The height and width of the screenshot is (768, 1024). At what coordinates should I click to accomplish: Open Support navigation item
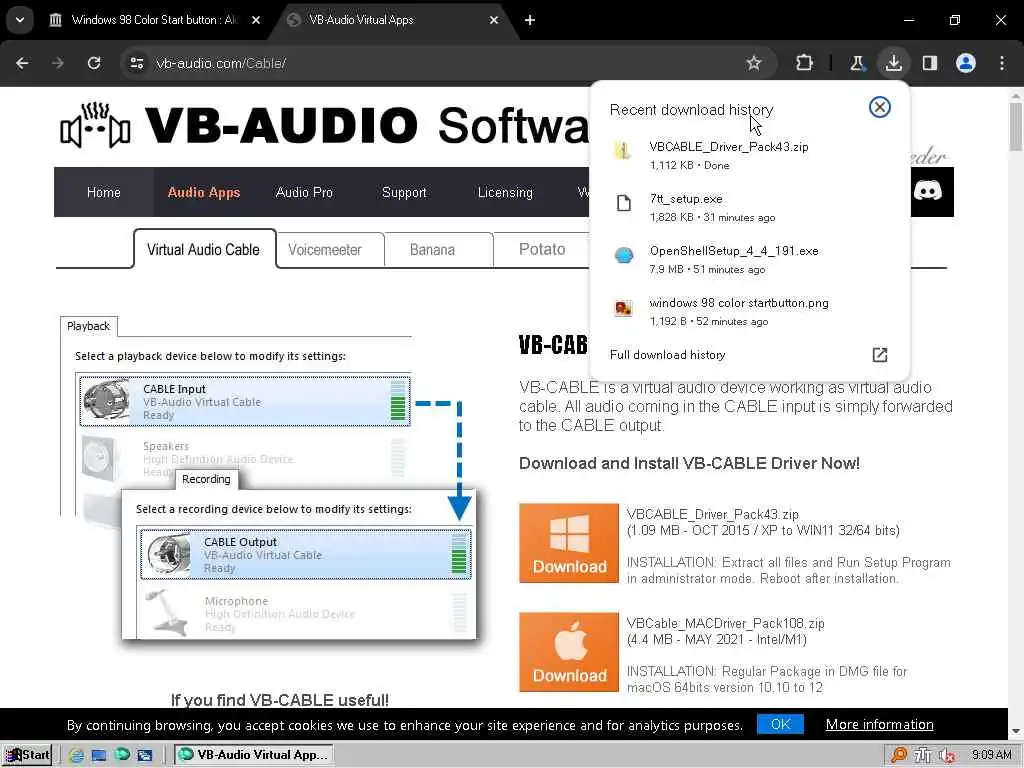tap(404, 193)
